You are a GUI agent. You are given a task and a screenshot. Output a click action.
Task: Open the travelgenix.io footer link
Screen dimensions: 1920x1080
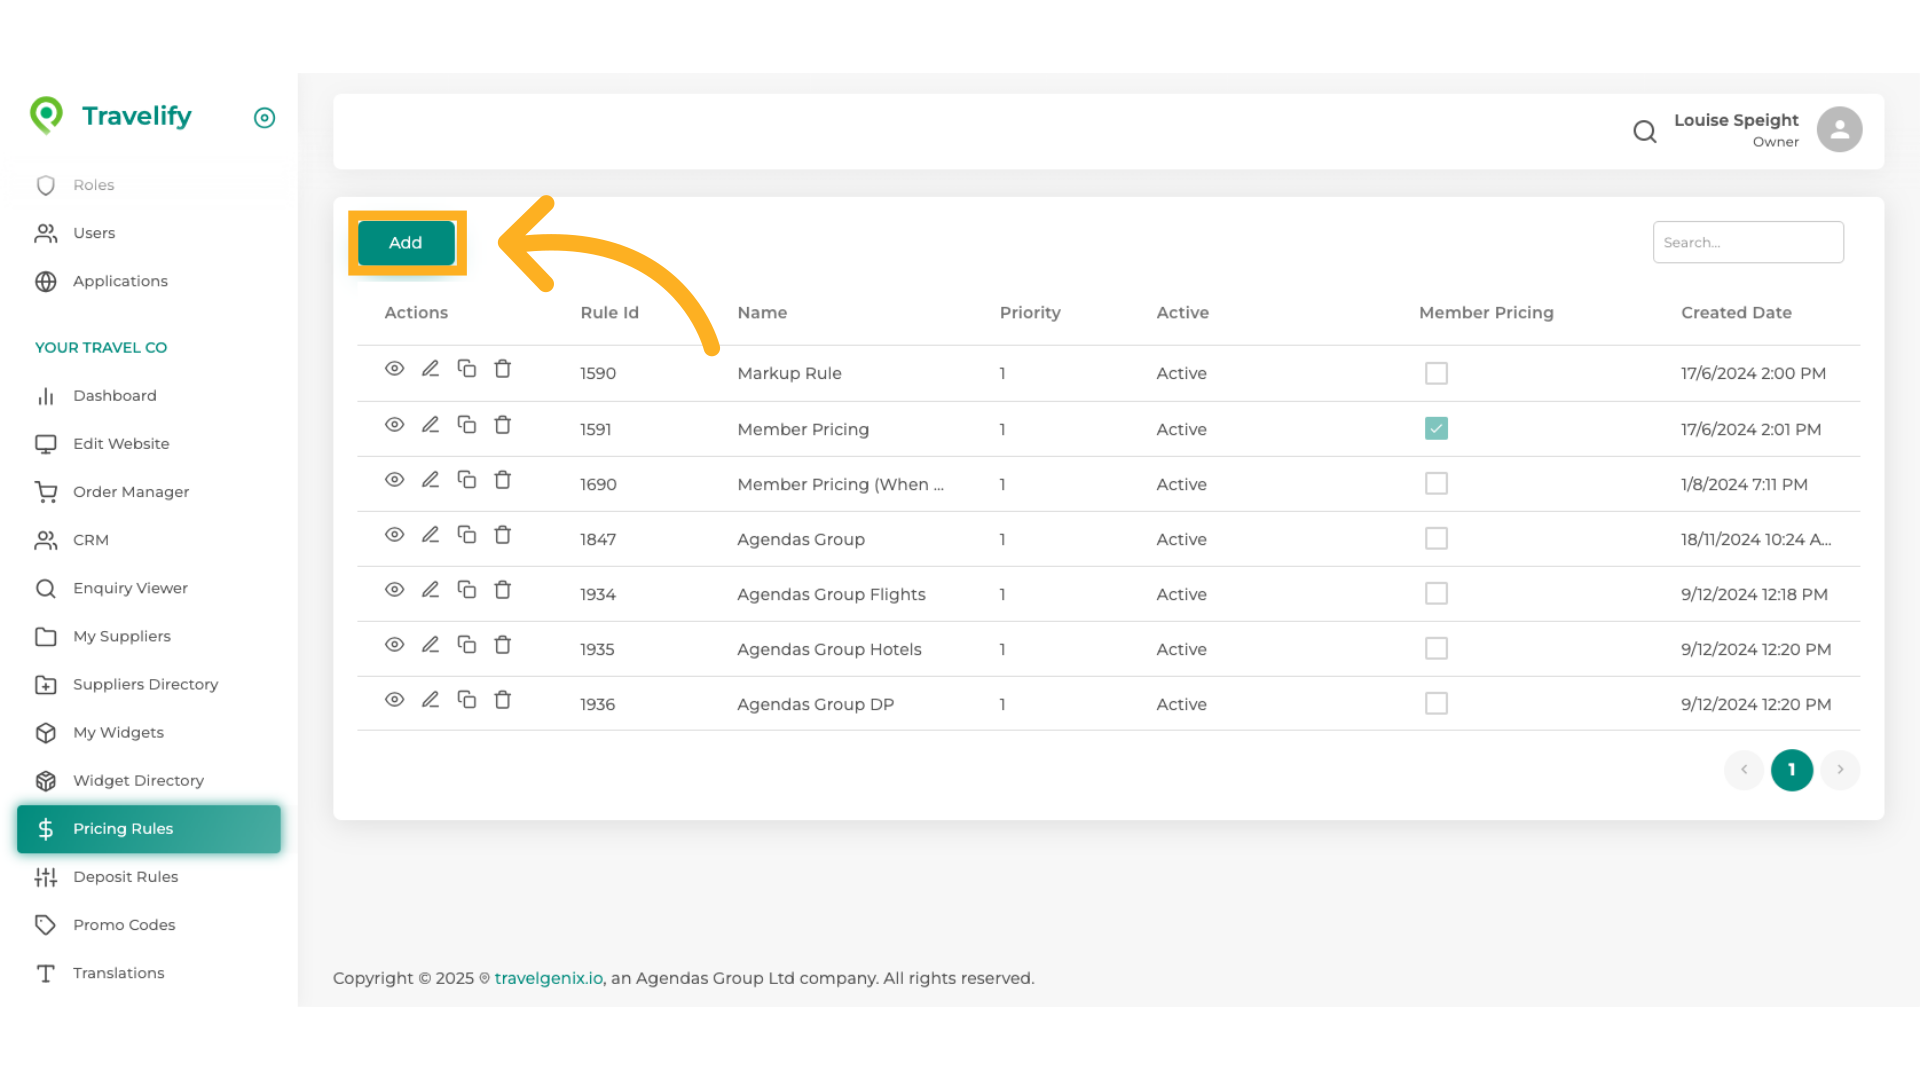pyautogui.click(x=548, y=978)
